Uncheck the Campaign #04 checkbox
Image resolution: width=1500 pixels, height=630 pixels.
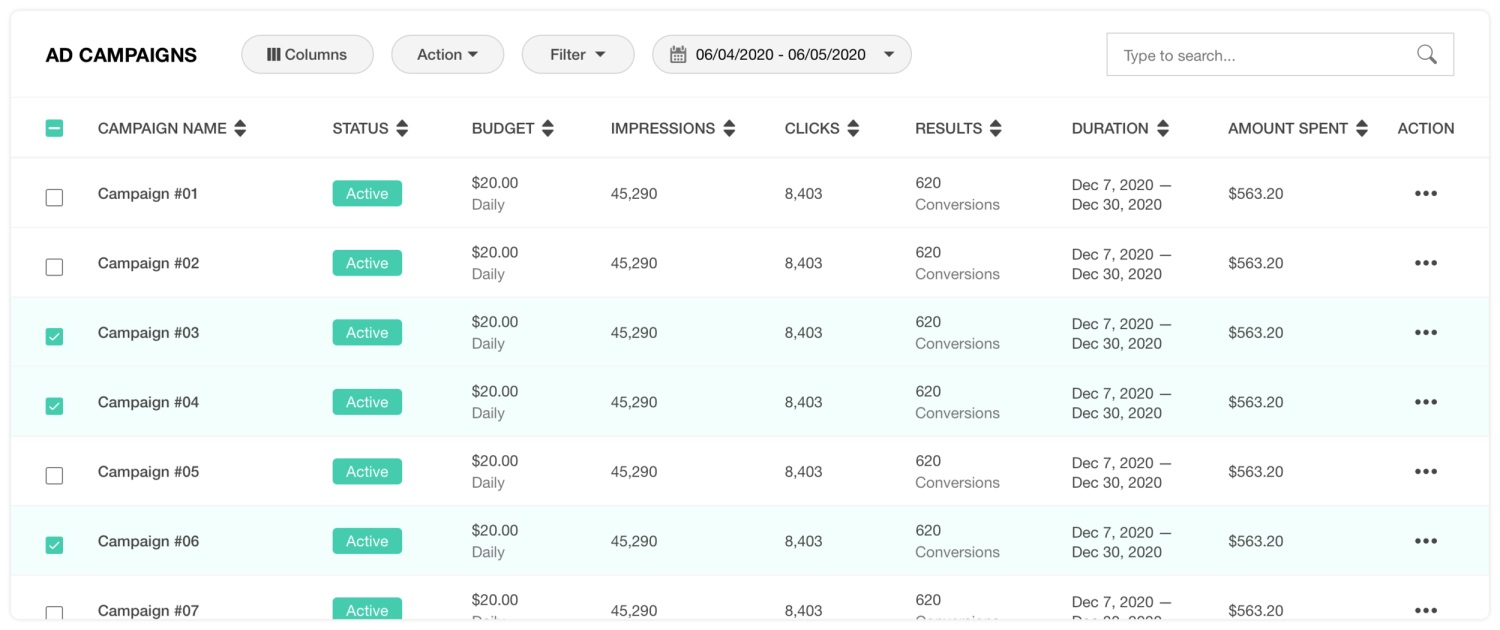pos(54,406)
